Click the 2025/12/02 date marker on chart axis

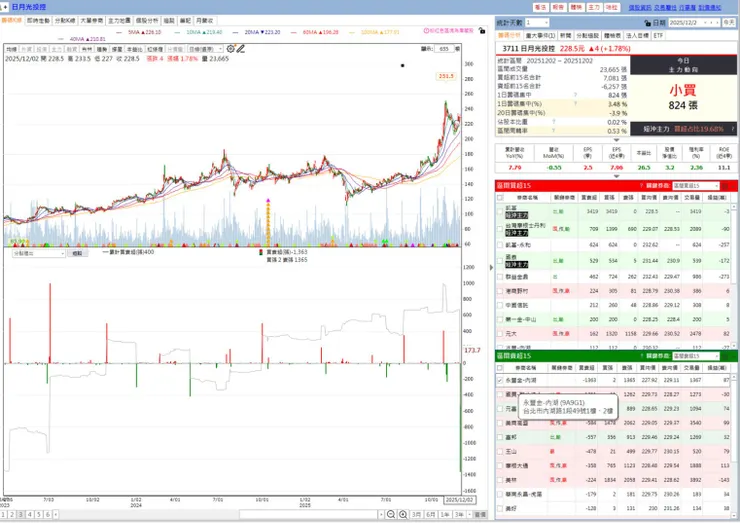(459, 499)
